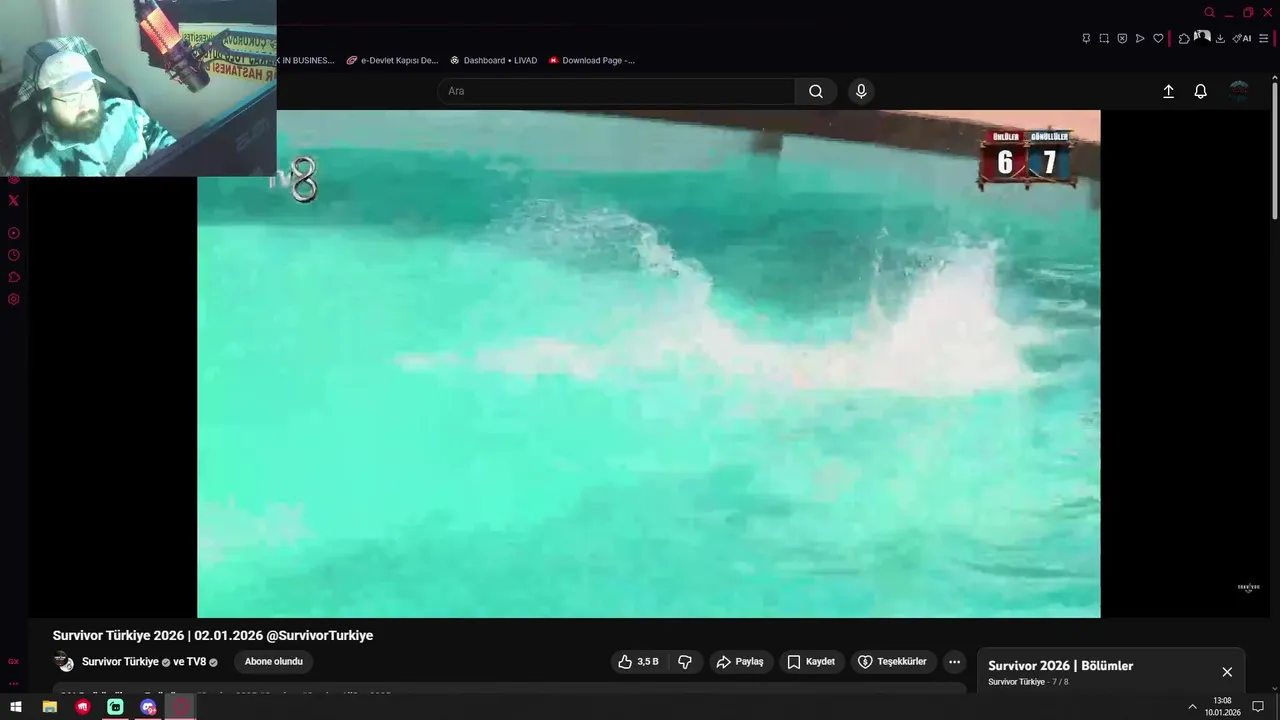The height and width of the screenshot is (720, 1280).
Task: Open Opera GX taskbar icon
Action: [181, 707]
